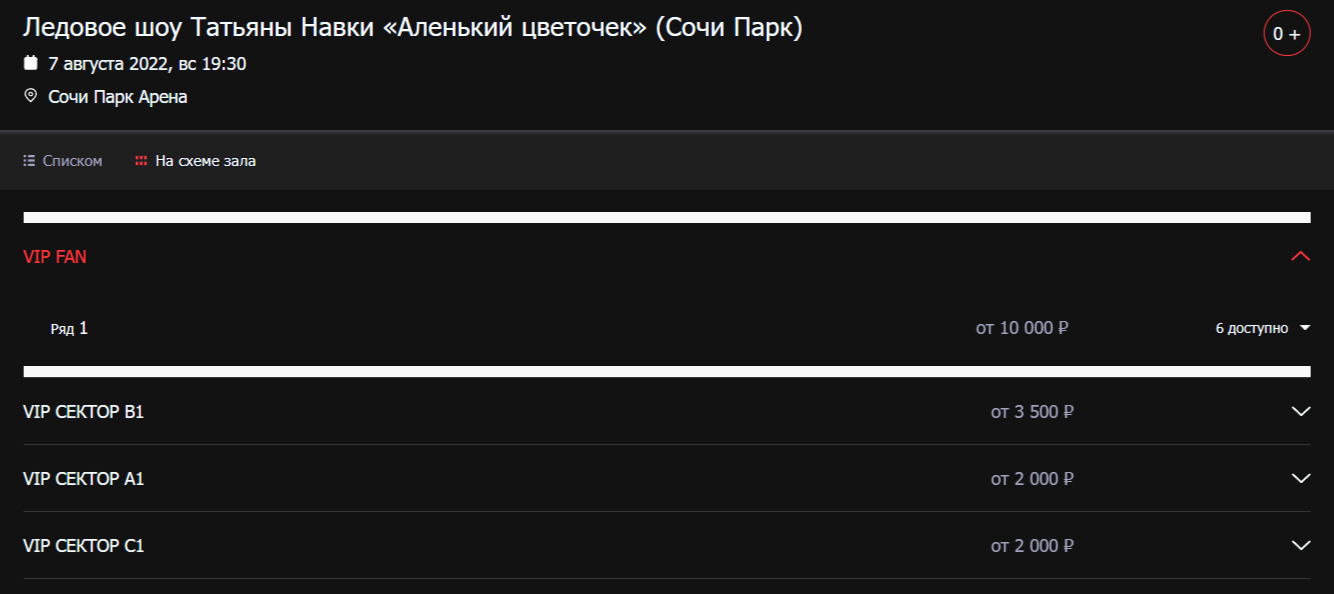Expand VIP СЕКТОР C1 section
1334x594 pixels.
1300,545
